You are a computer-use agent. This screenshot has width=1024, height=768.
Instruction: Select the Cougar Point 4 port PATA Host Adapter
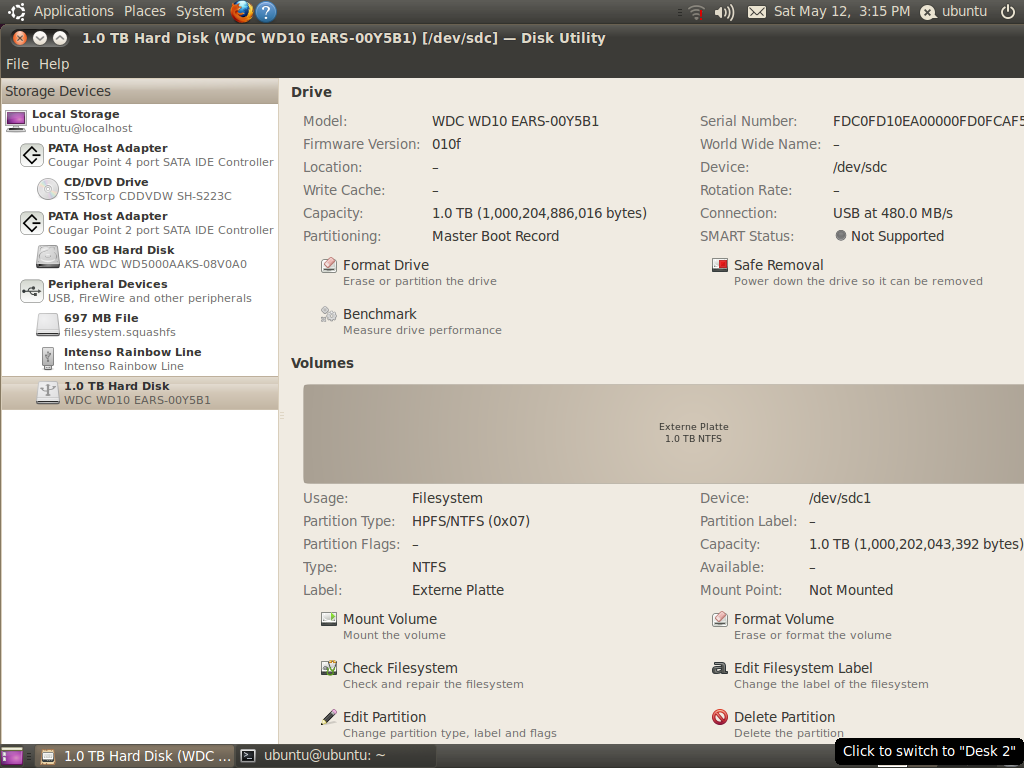(140, 155)
